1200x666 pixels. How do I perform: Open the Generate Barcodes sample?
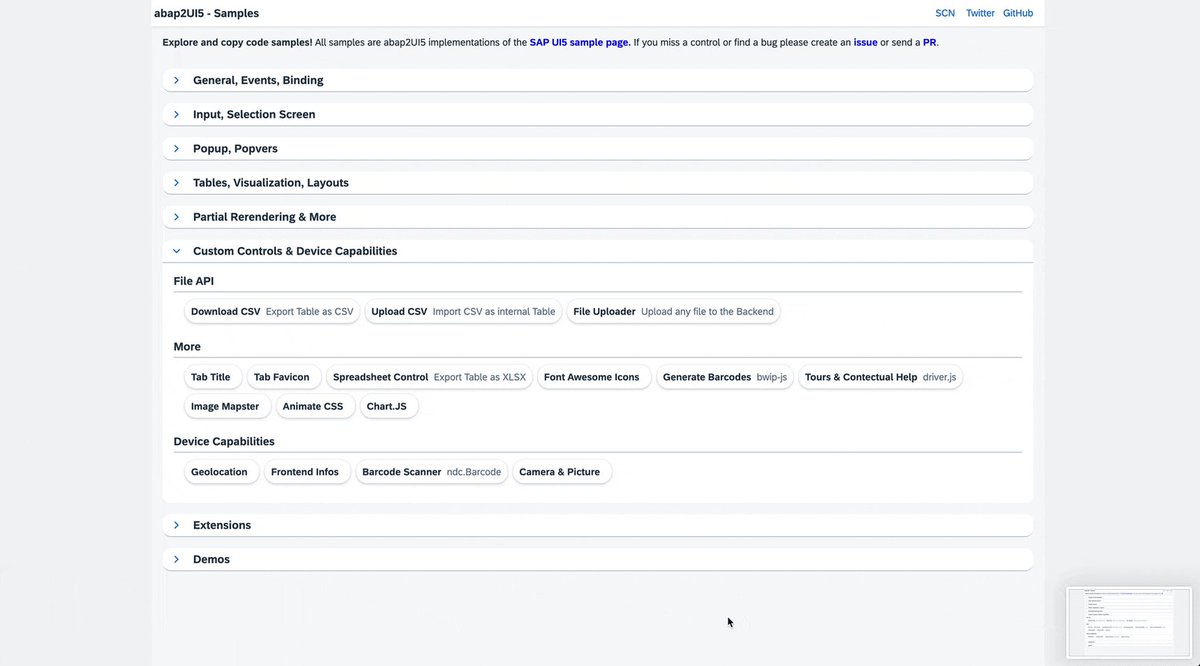click(725, 377)
